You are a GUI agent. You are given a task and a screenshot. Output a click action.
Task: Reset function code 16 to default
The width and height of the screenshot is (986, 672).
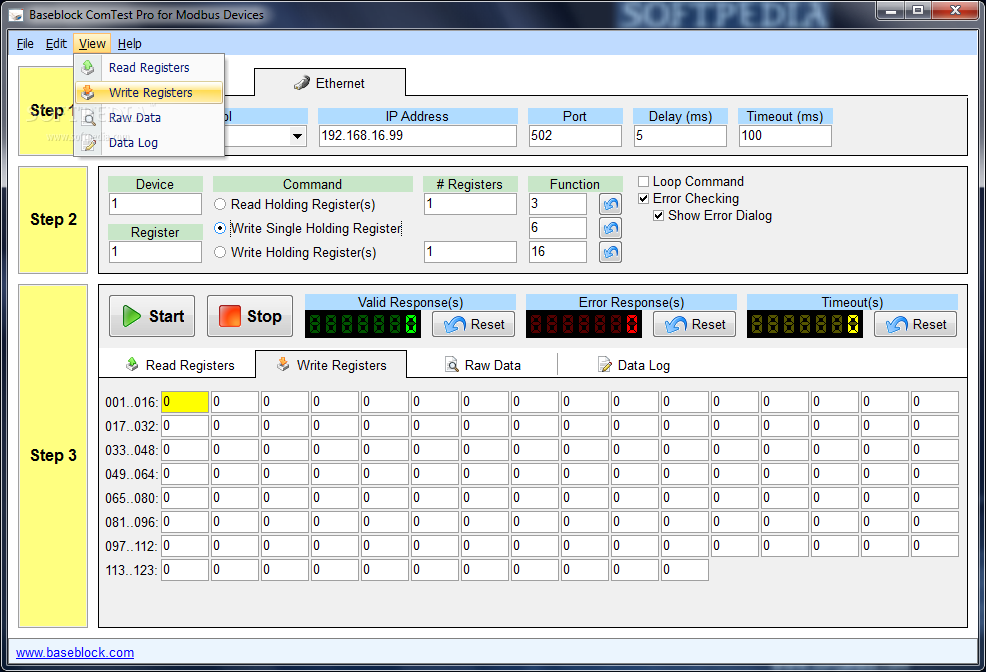coord(610,252)
